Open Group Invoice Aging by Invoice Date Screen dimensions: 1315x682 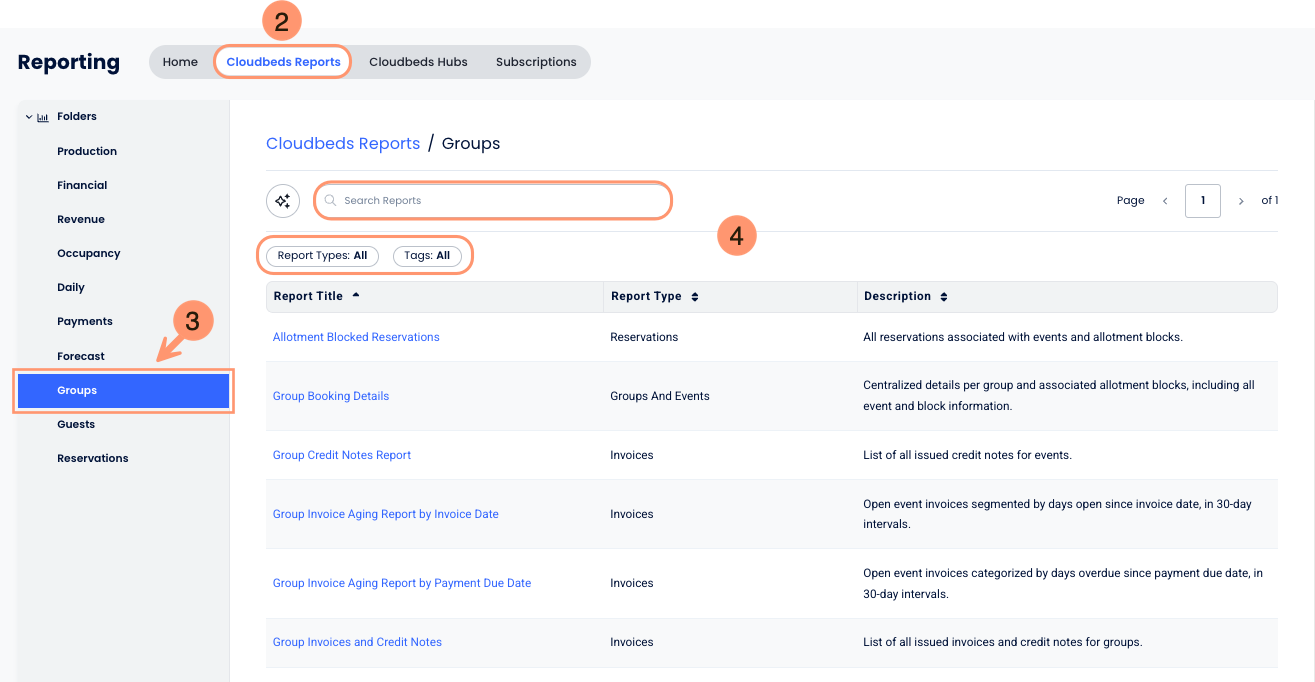pyautogui.click(x=386, y=514)
